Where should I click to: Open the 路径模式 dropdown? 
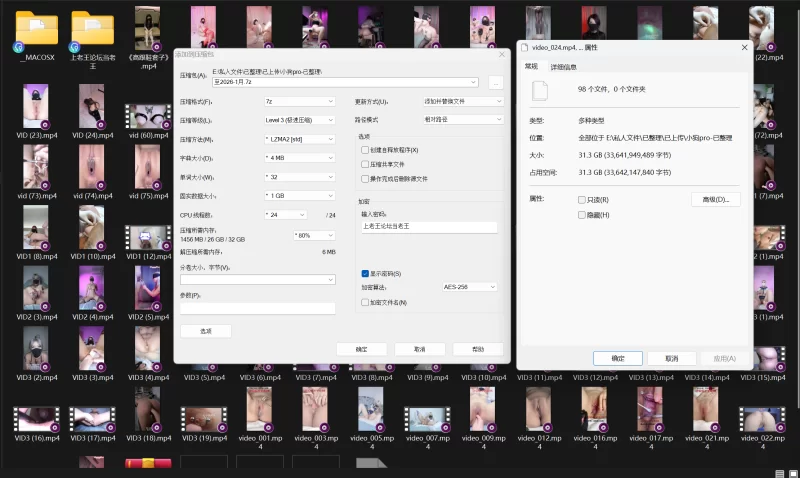click(x=463, y=119)
